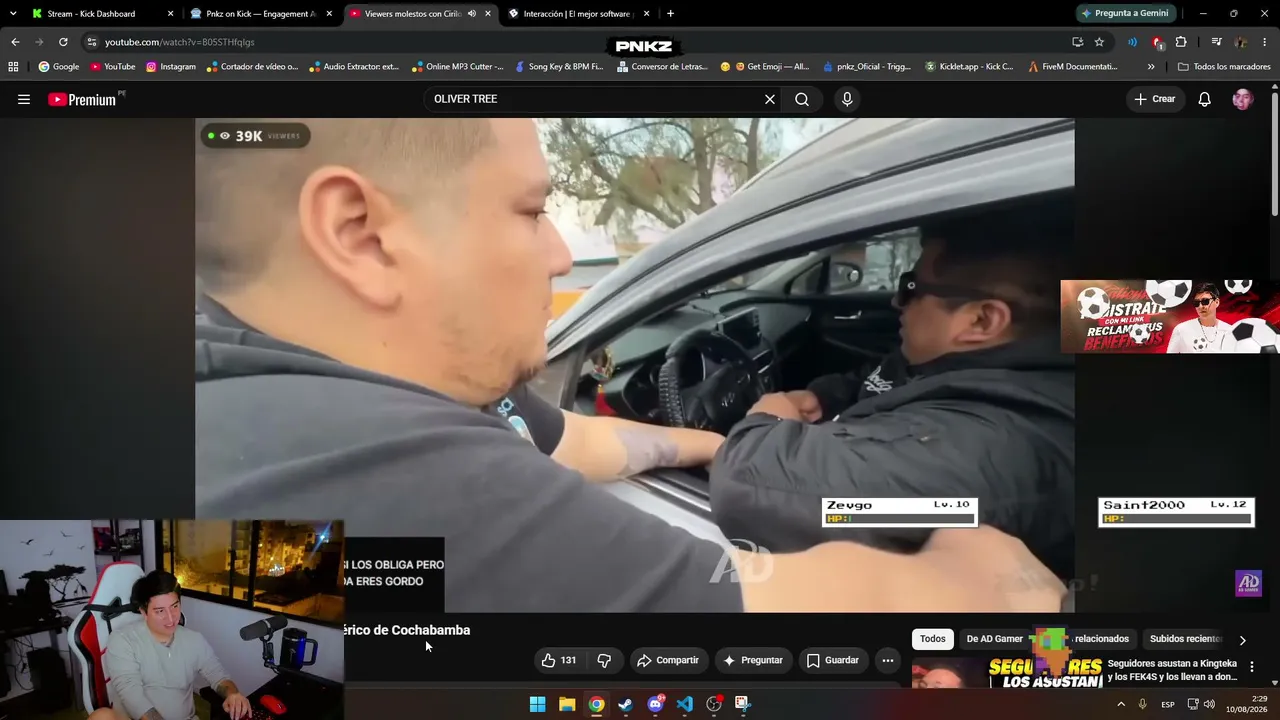This screenshot has width=1280, height=720.
Task: Open Windows Start menu
Action: click(x=537, y=704)
